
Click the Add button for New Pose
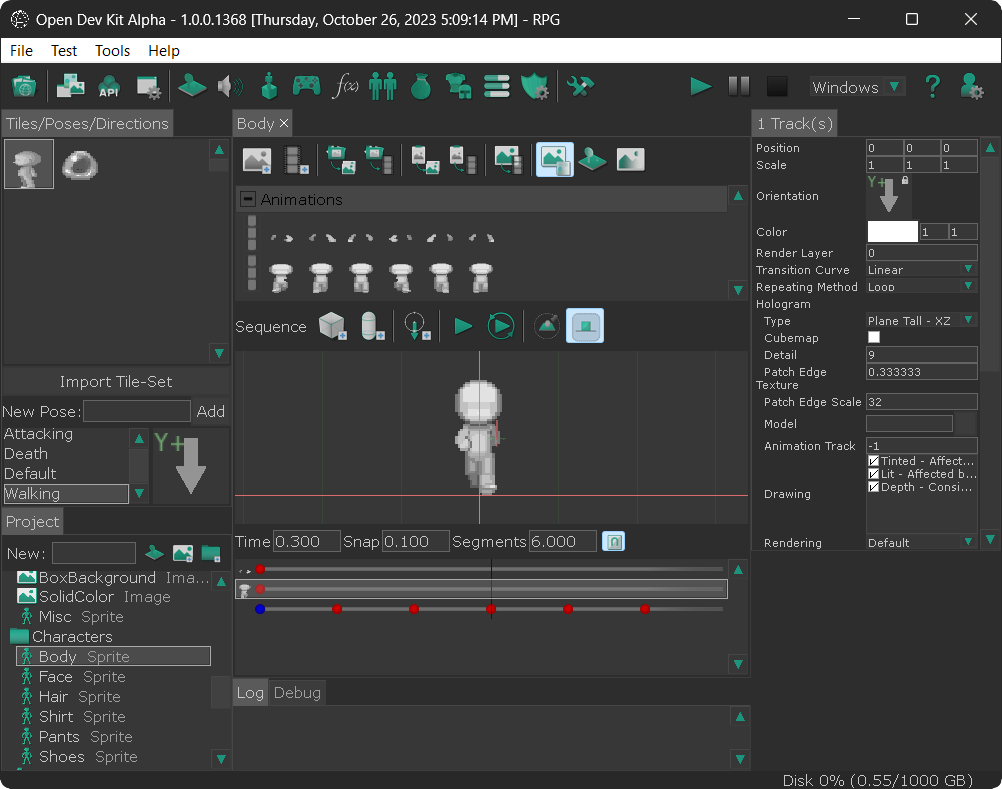click(x=211, y=411)
